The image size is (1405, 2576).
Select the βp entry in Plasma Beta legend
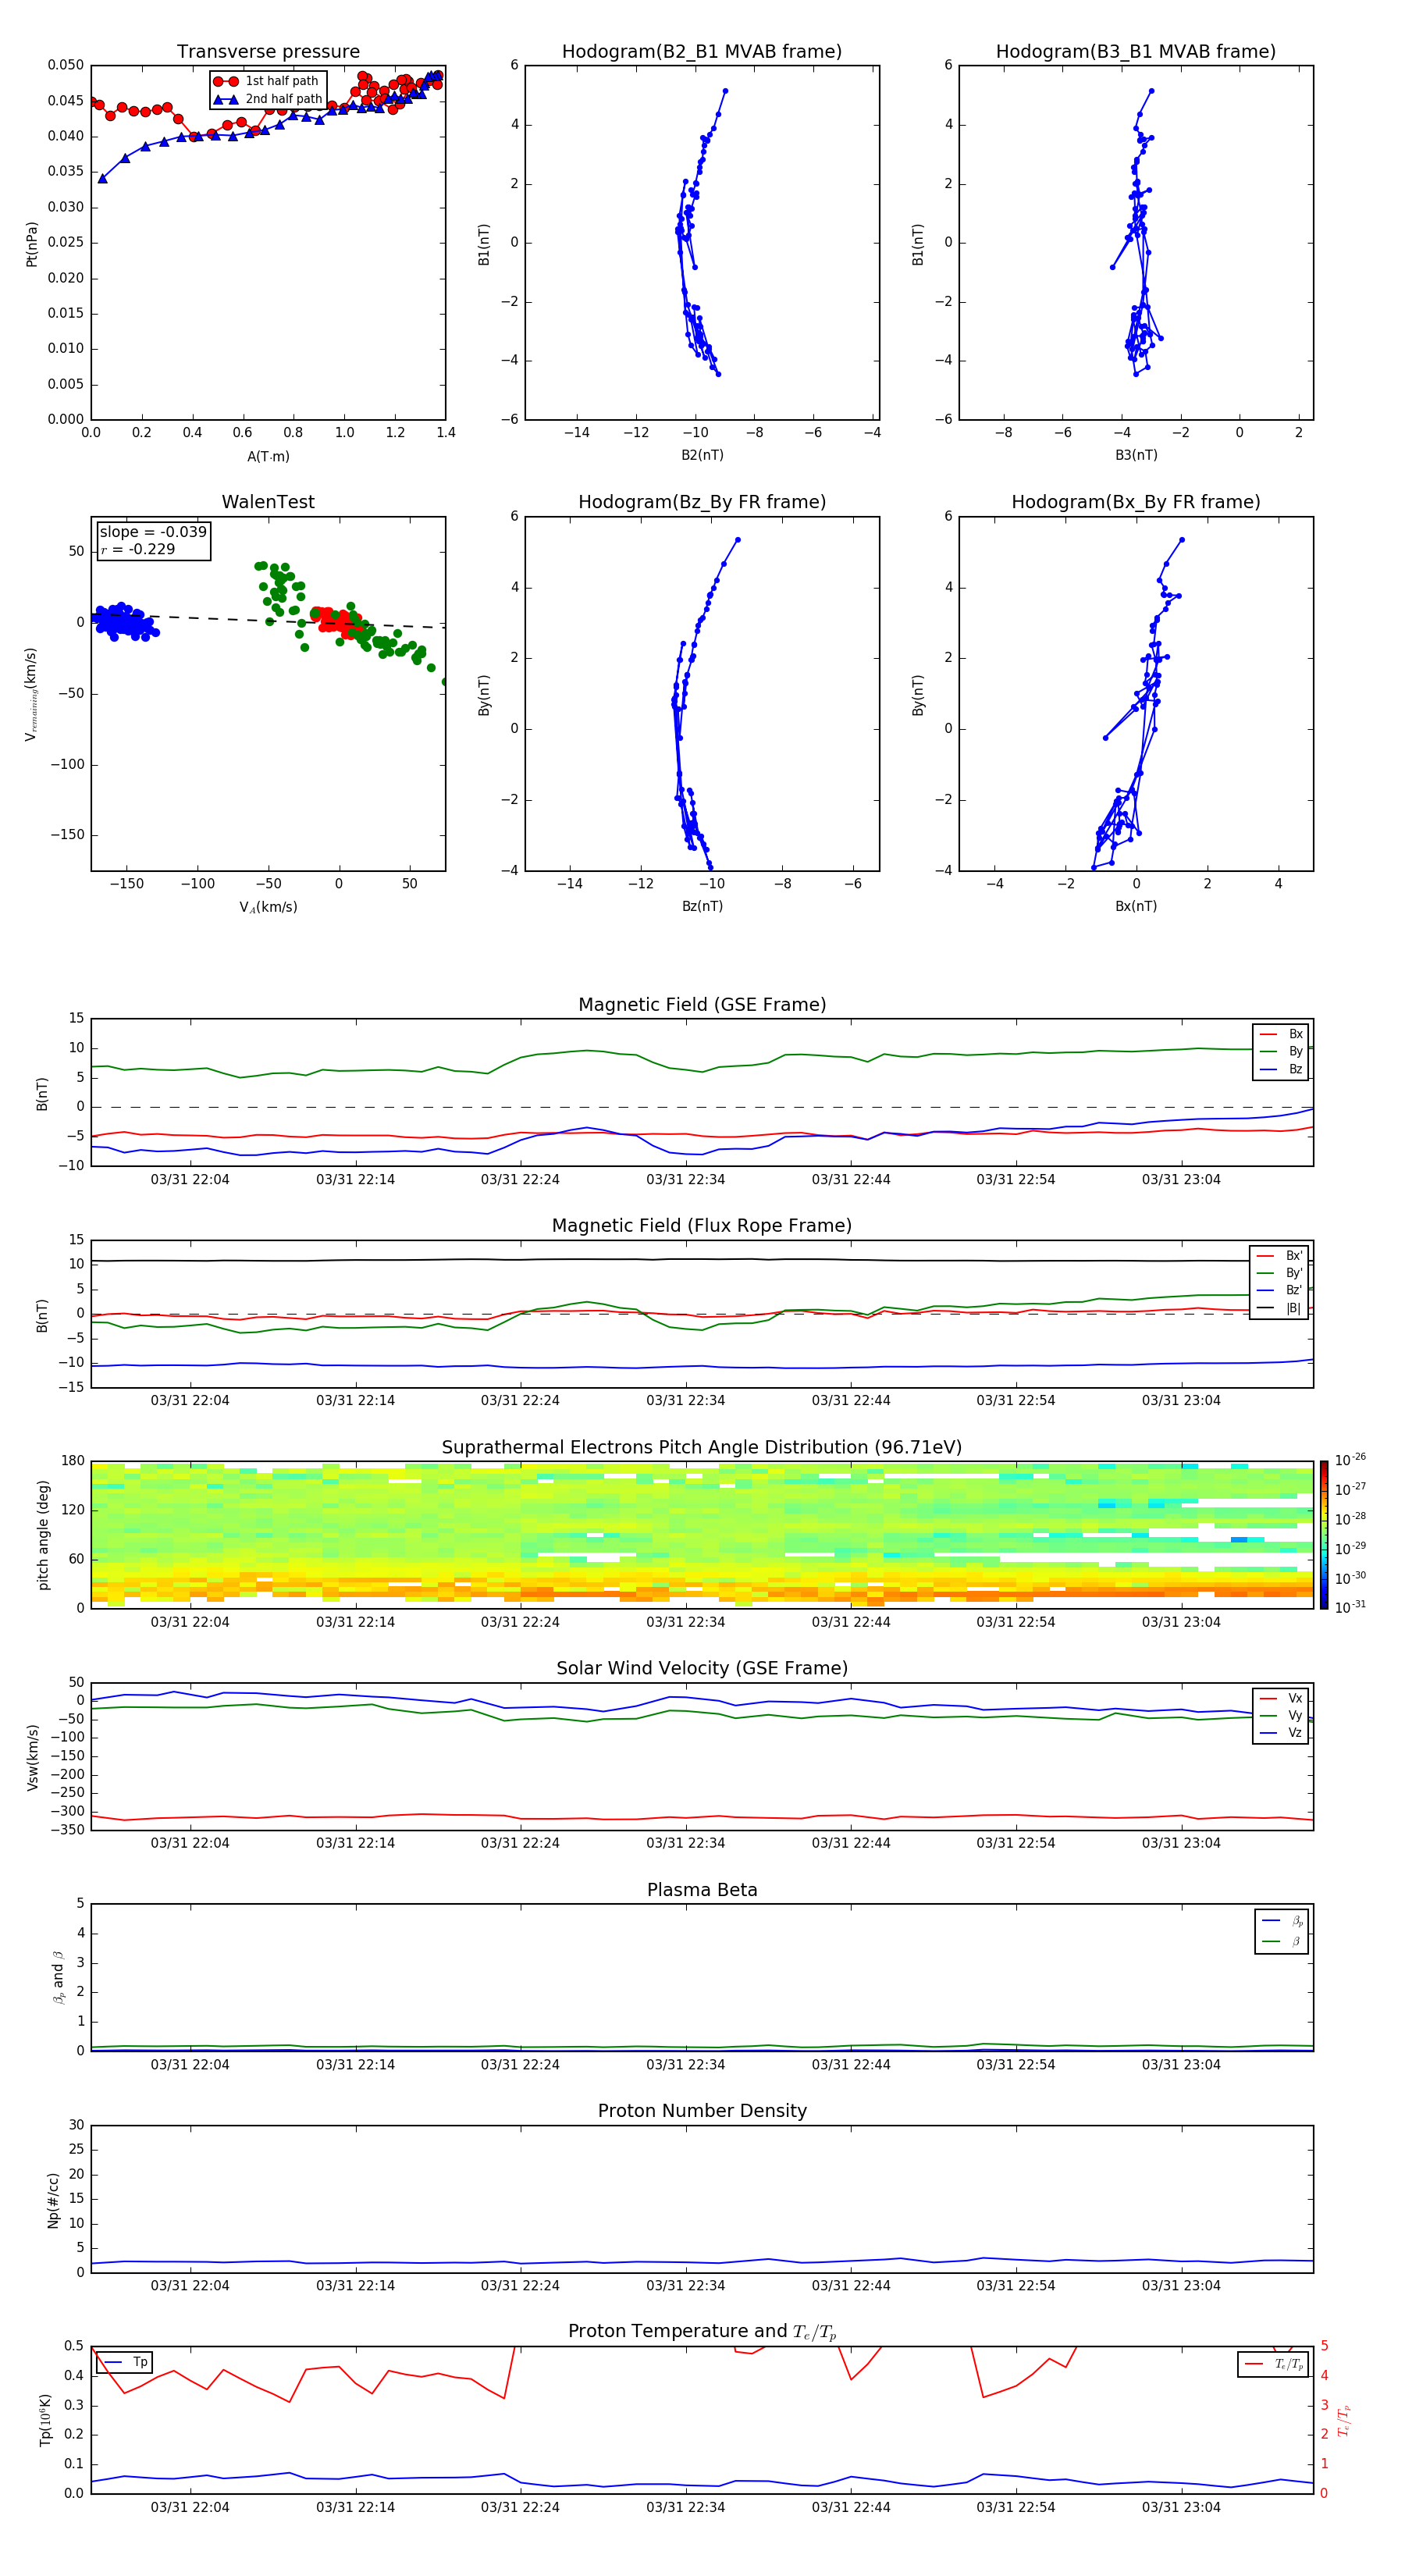pyautogui.click(x=1282, y=1921)
